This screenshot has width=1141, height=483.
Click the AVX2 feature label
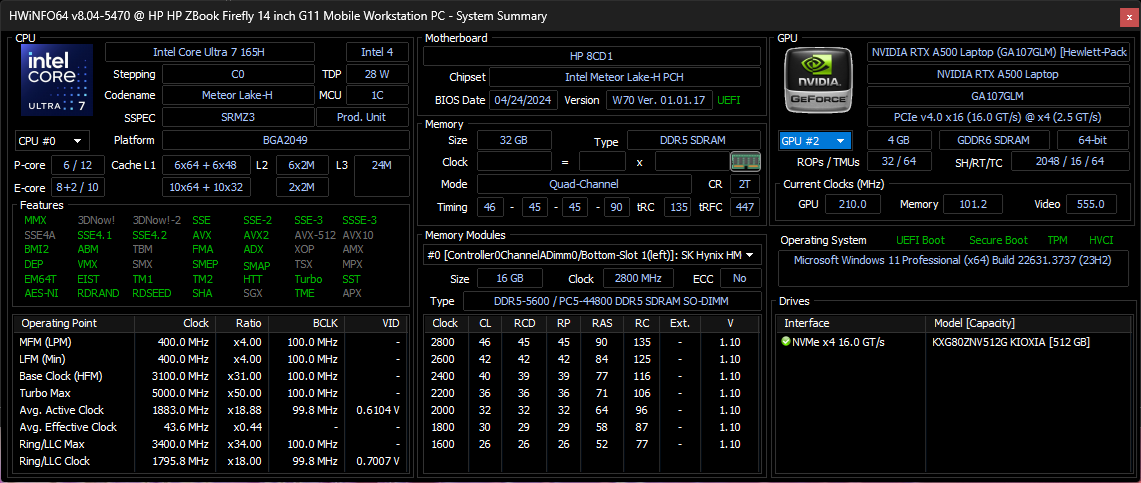[255, 235]
